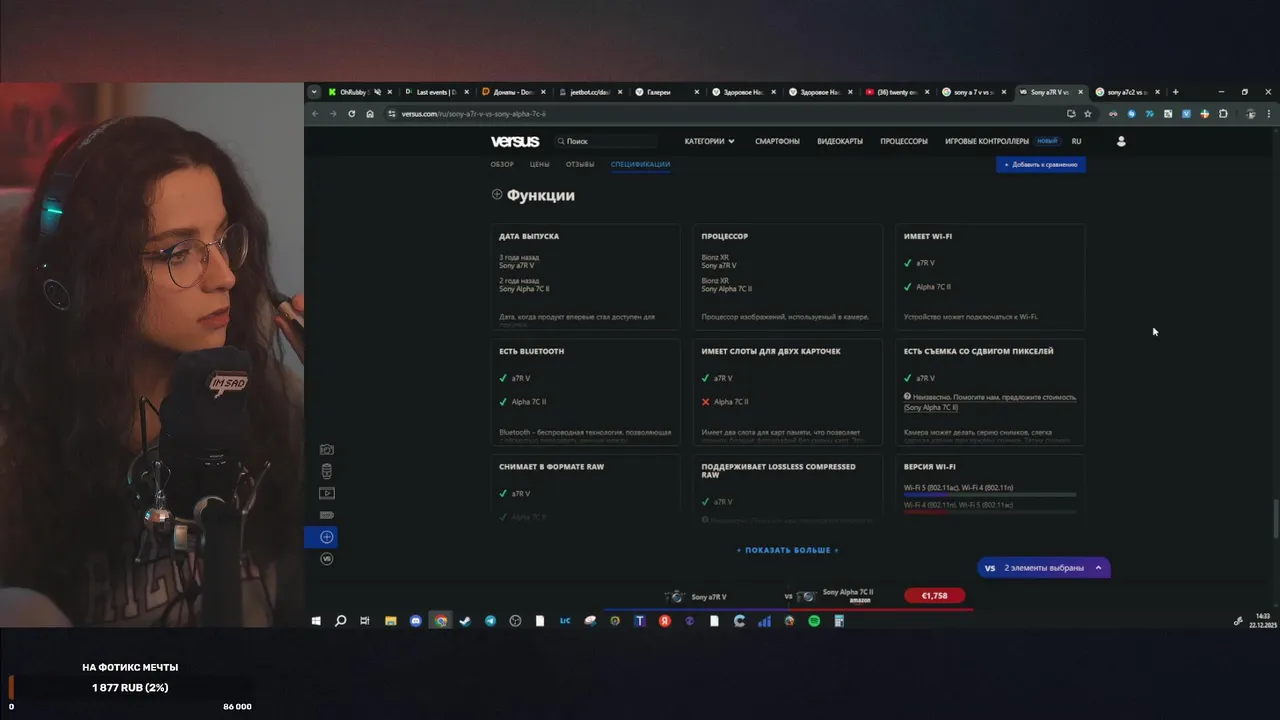Expand the КАТЕГОРИИ dropdown menu

click(709, 141)
